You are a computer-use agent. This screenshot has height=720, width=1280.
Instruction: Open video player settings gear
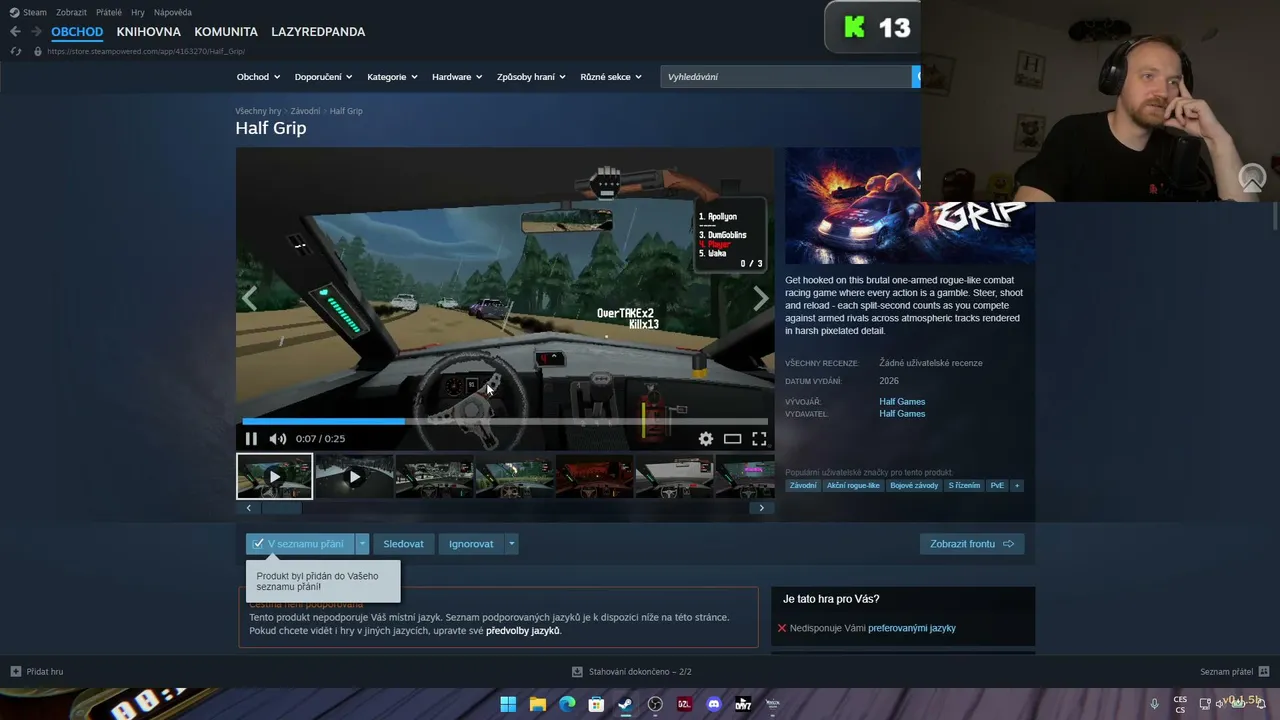click(706, 439)
